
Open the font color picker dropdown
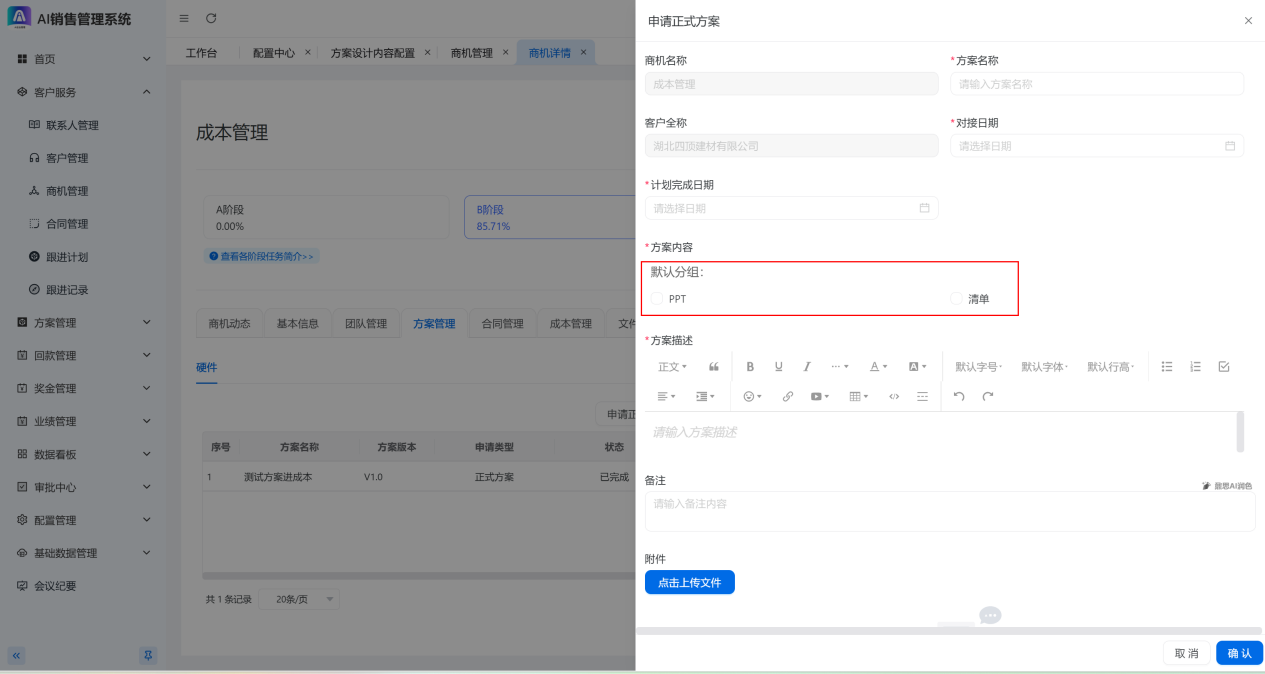tap(877, 367)
